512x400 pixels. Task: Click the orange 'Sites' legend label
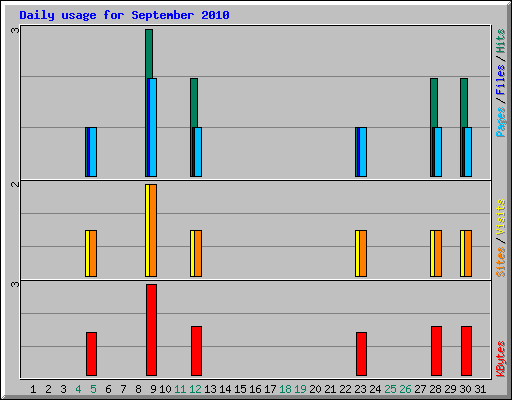[501, 262]
